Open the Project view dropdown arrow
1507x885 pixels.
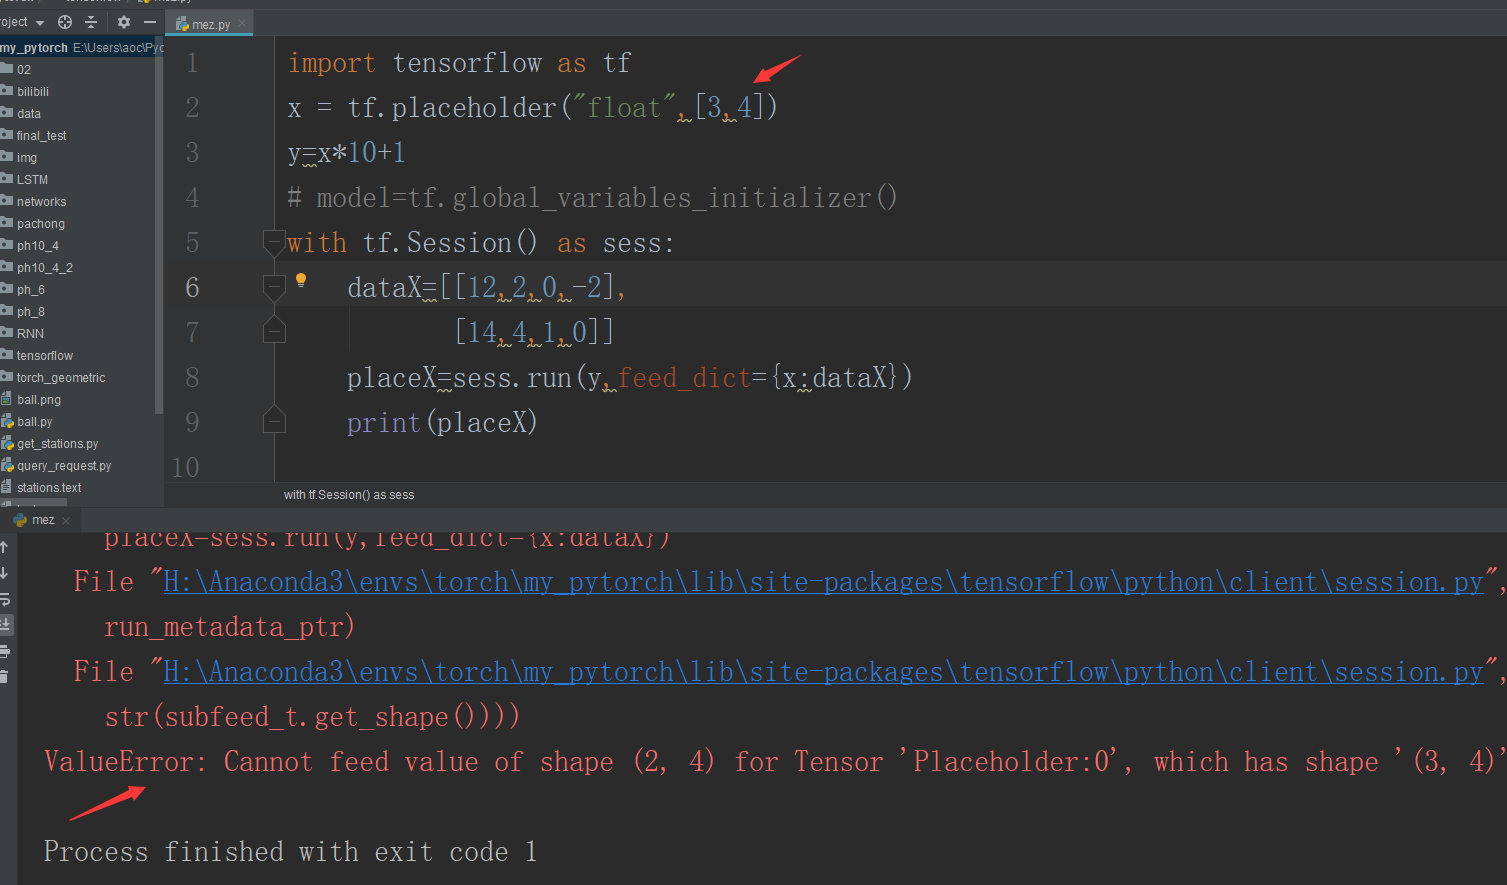(x=38, y=21)
